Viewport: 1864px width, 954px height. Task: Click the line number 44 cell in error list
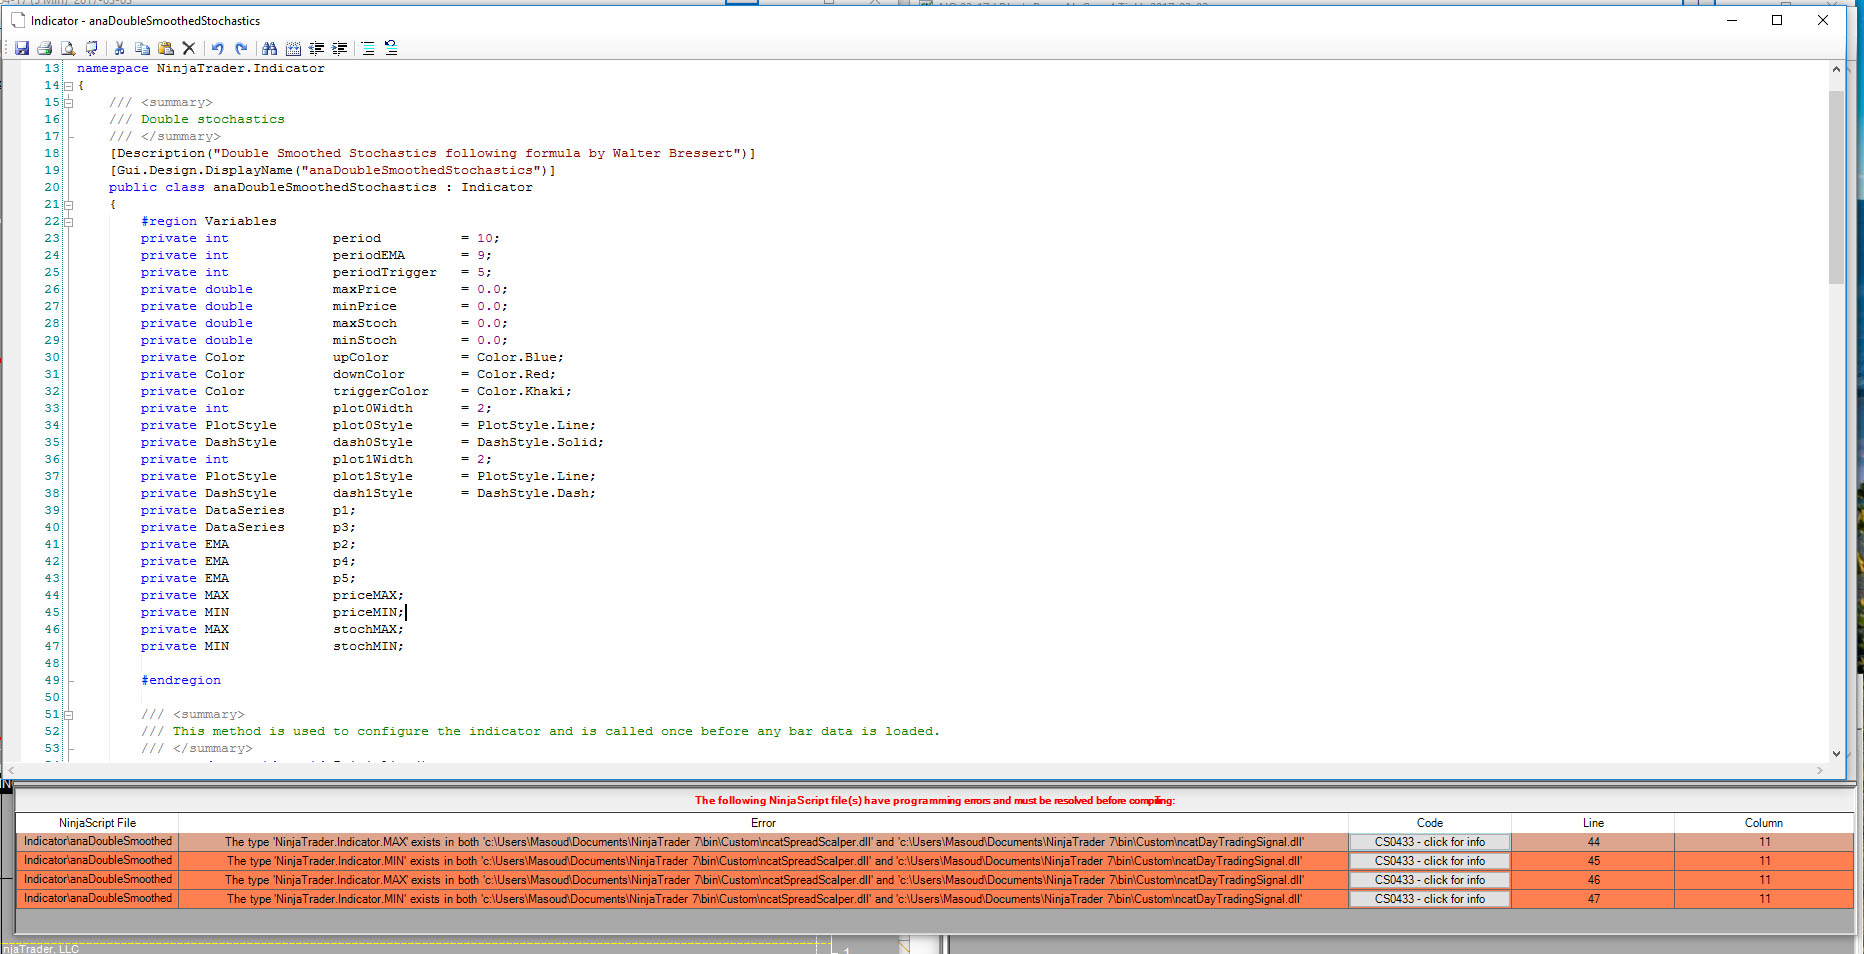point(1593,842)
